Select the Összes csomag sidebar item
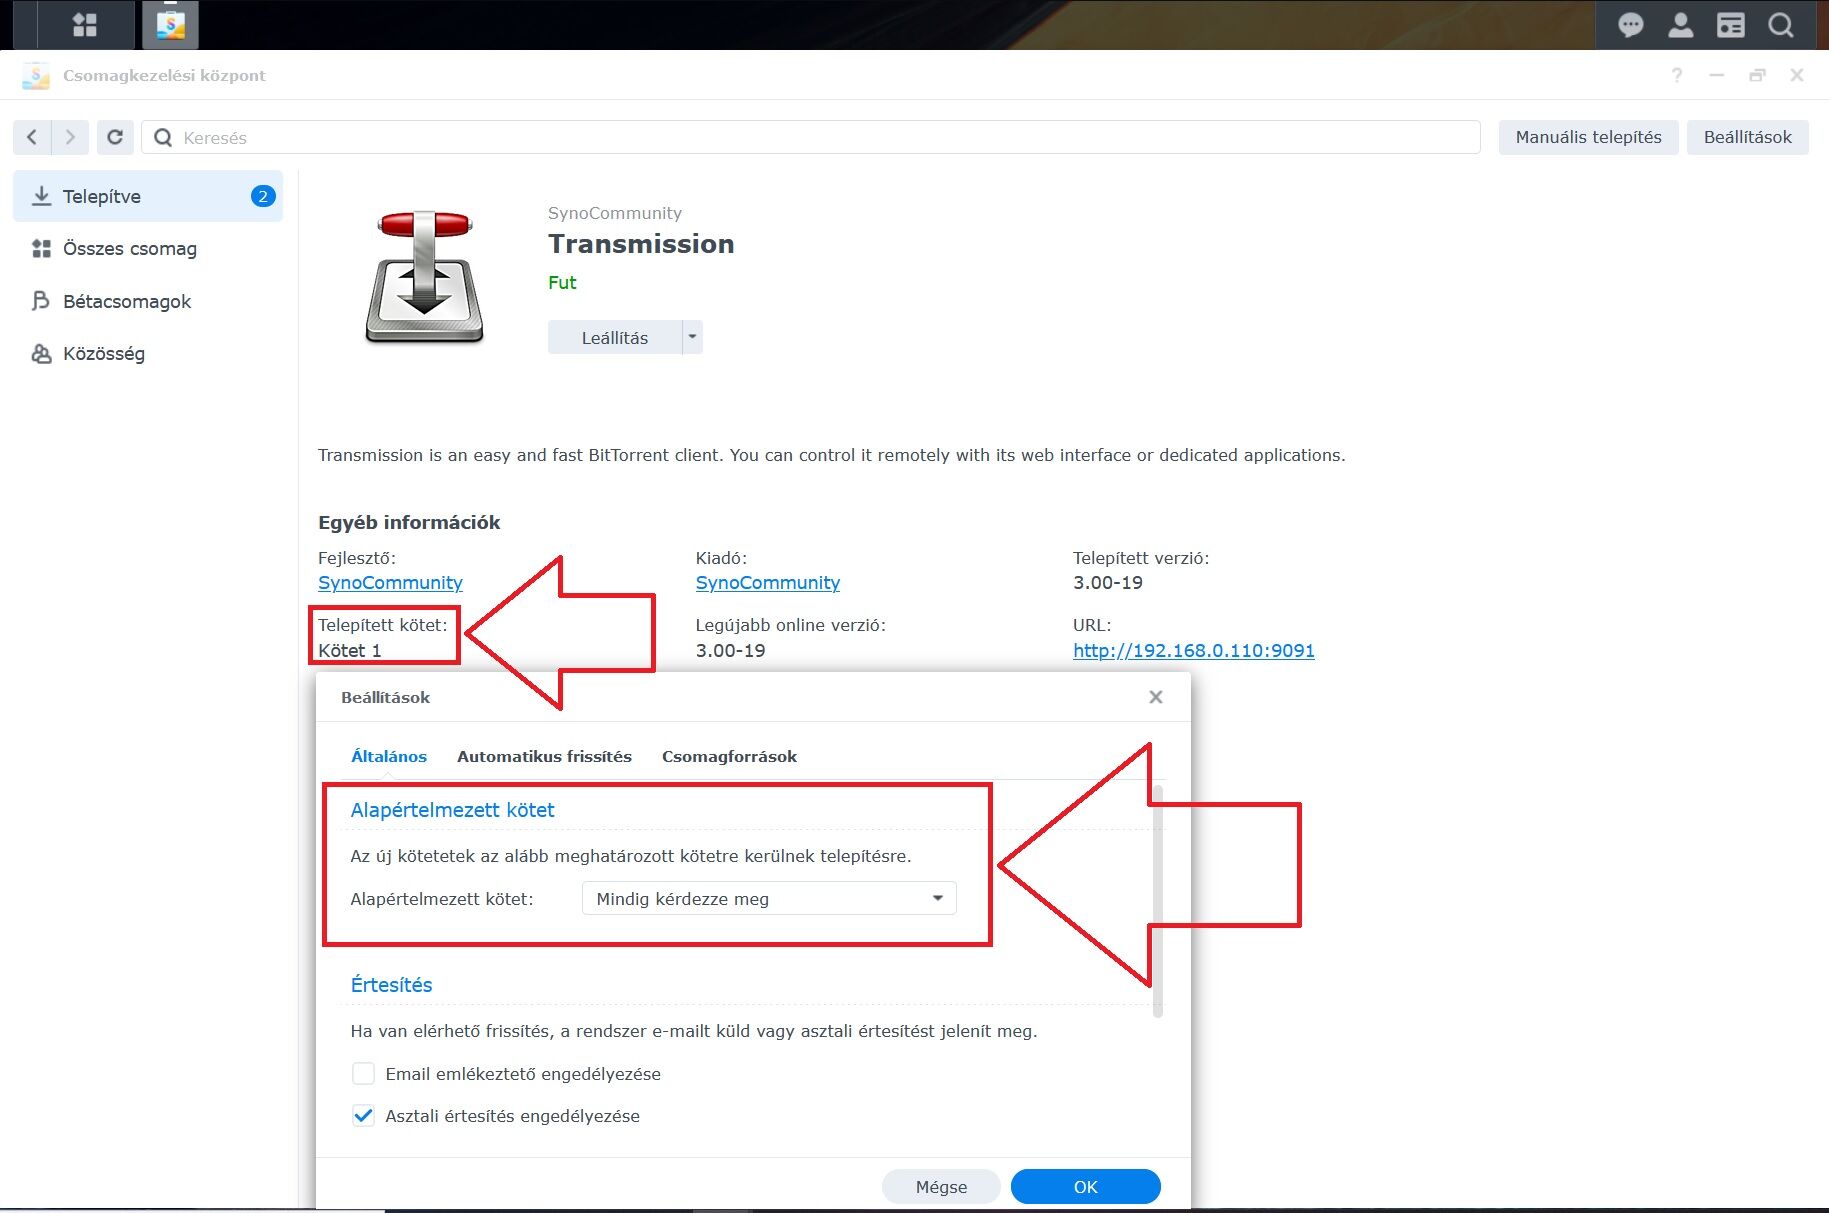The image size is (1829, 1213). click(x=148, y=248)
